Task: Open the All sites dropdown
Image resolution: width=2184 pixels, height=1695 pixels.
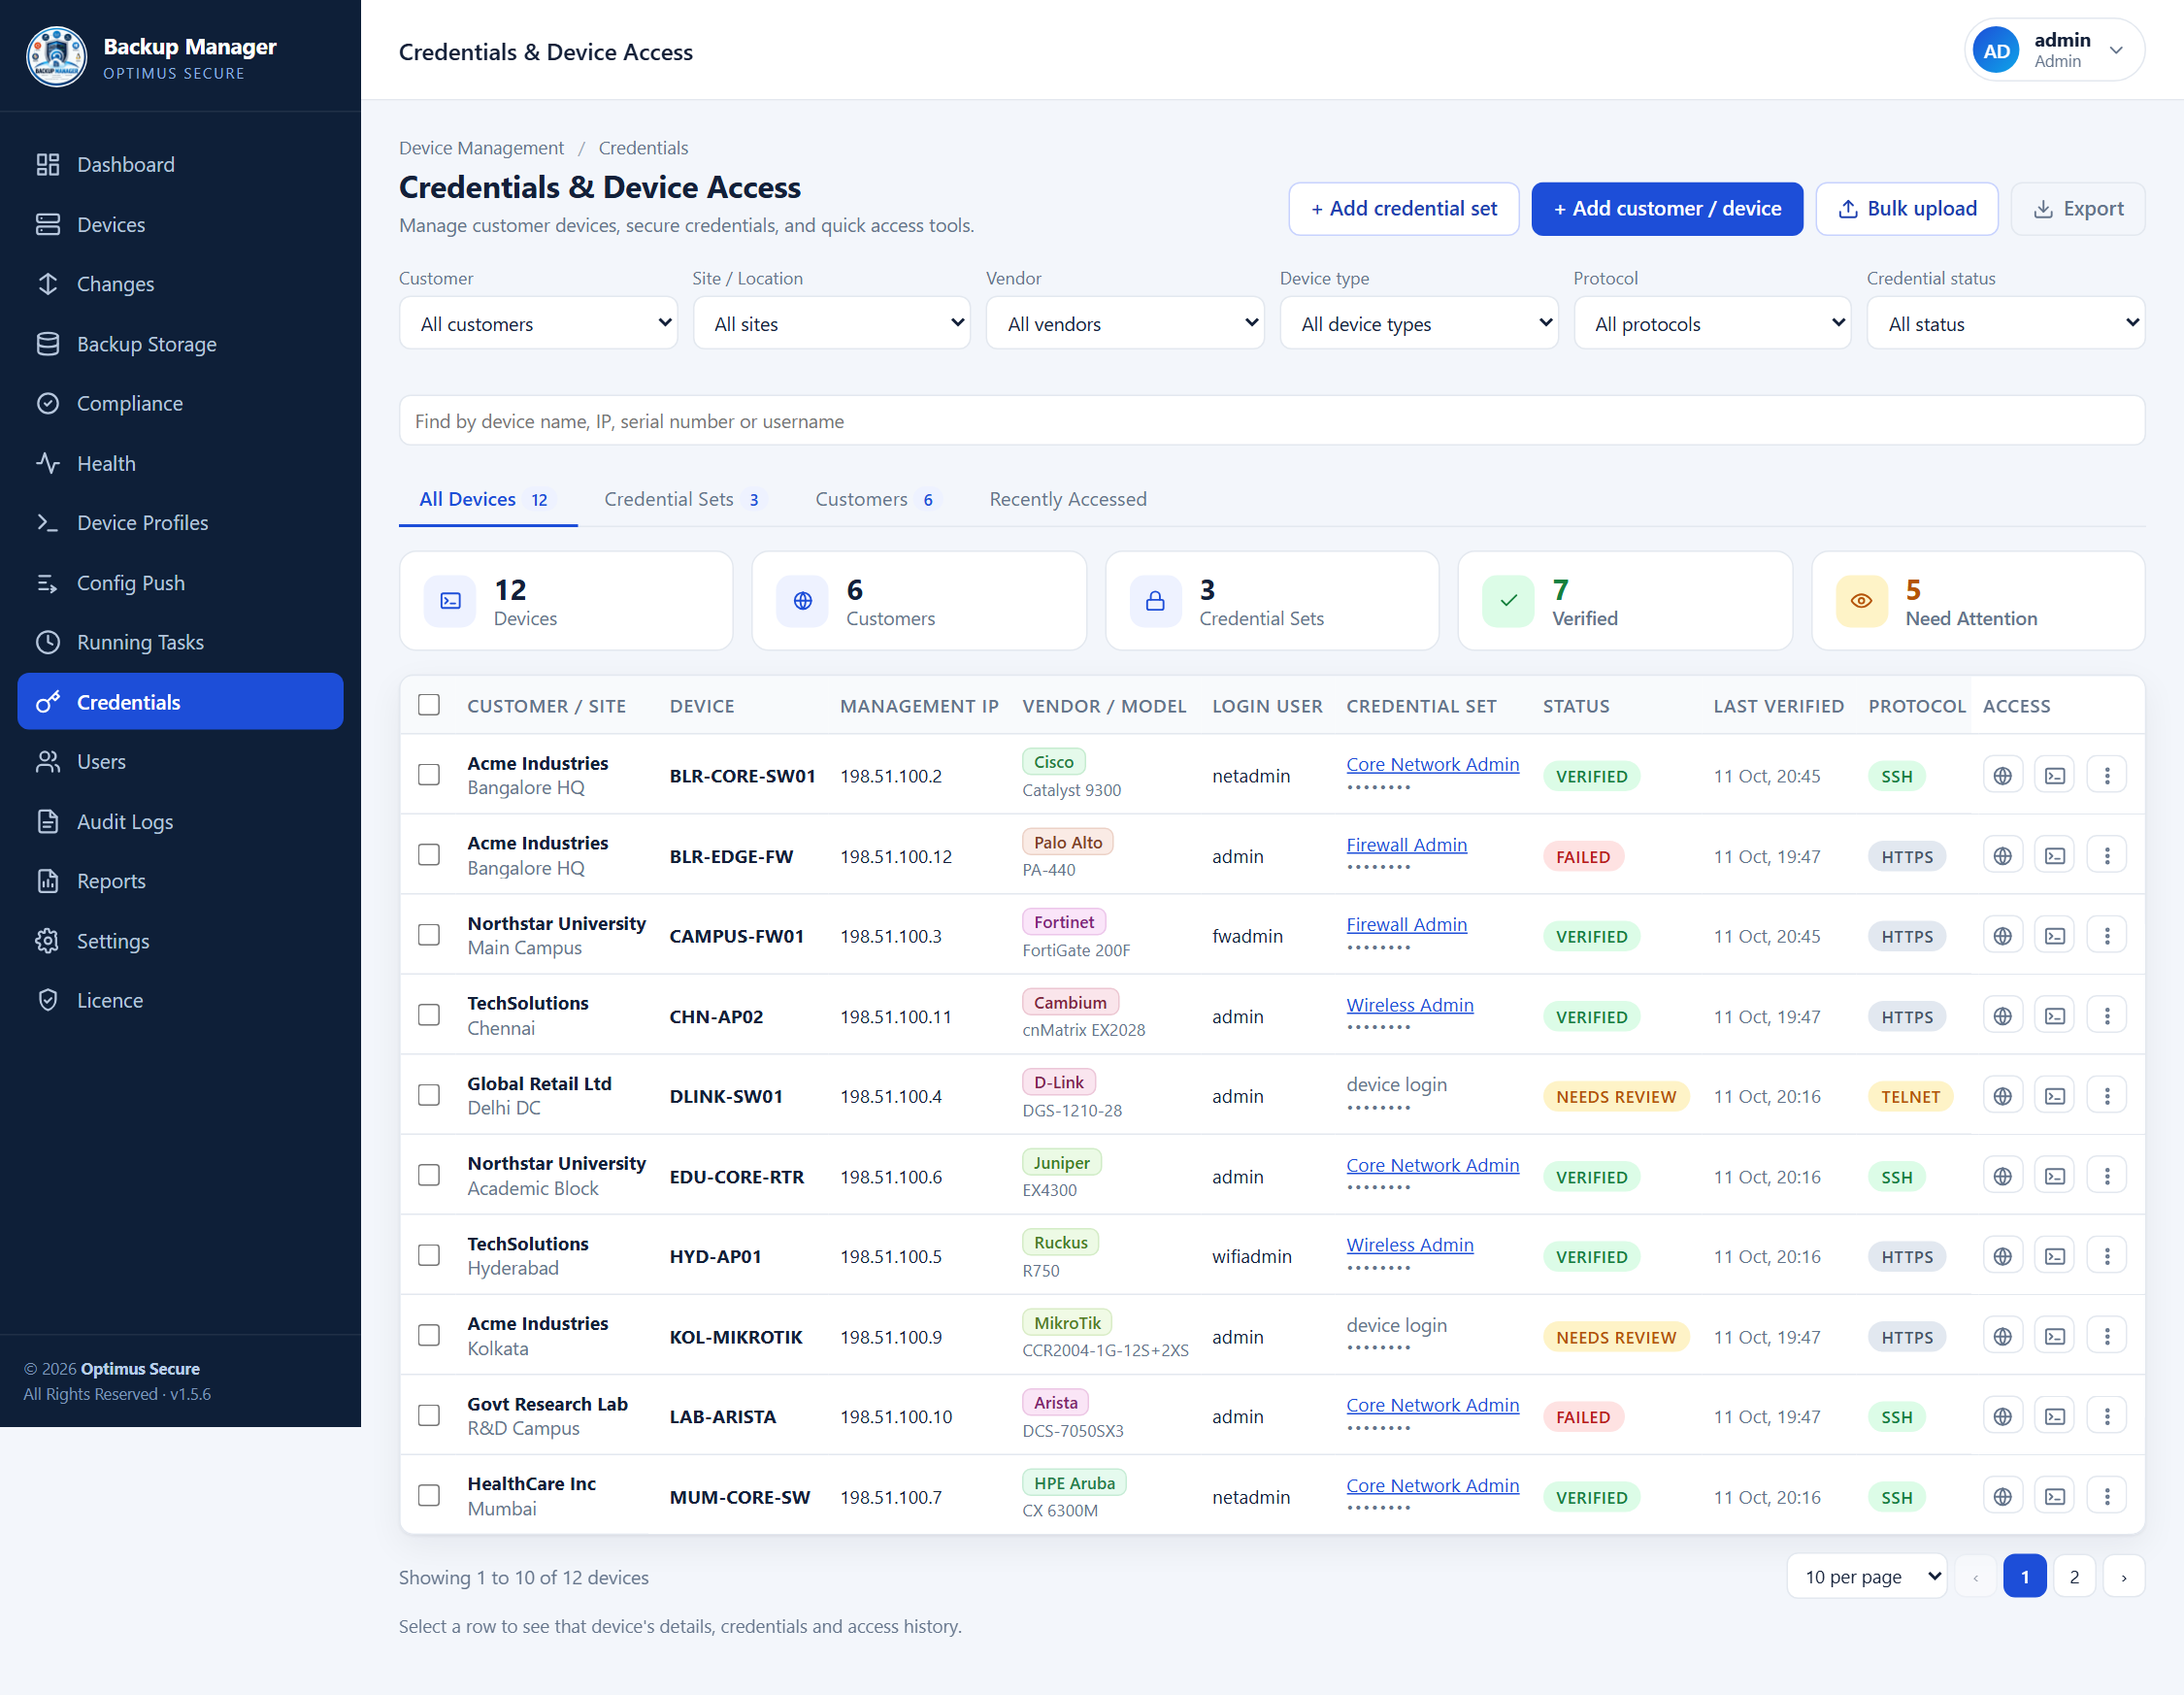Action: coord(831,323)
